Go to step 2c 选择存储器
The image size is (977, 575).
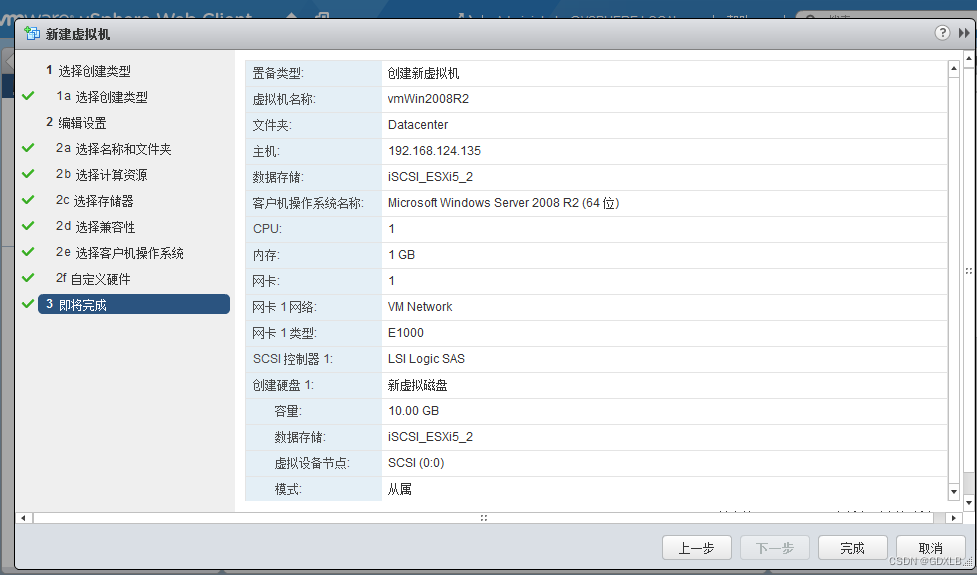click(x=95, y=201)
